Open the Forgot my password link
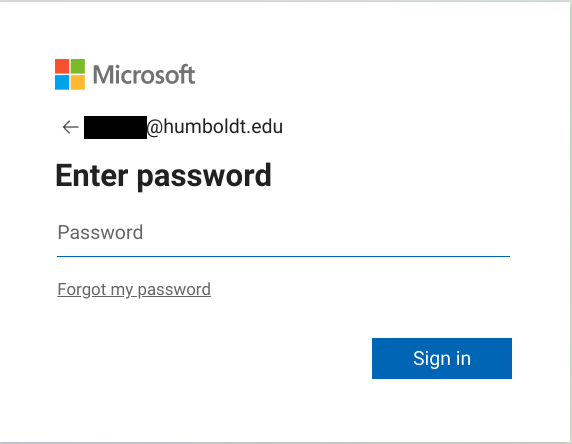The image size is (572, 444). 134,290
